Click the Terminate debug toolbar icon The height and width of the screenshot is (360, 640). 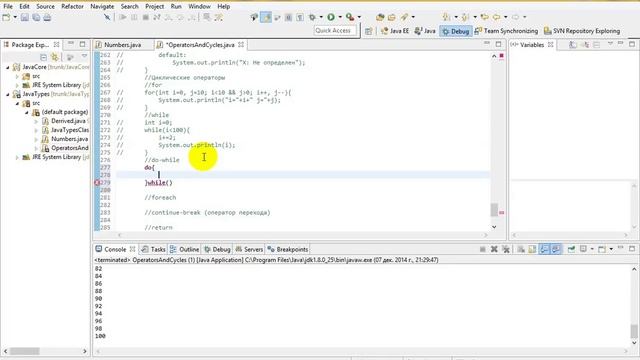[145, 17]
